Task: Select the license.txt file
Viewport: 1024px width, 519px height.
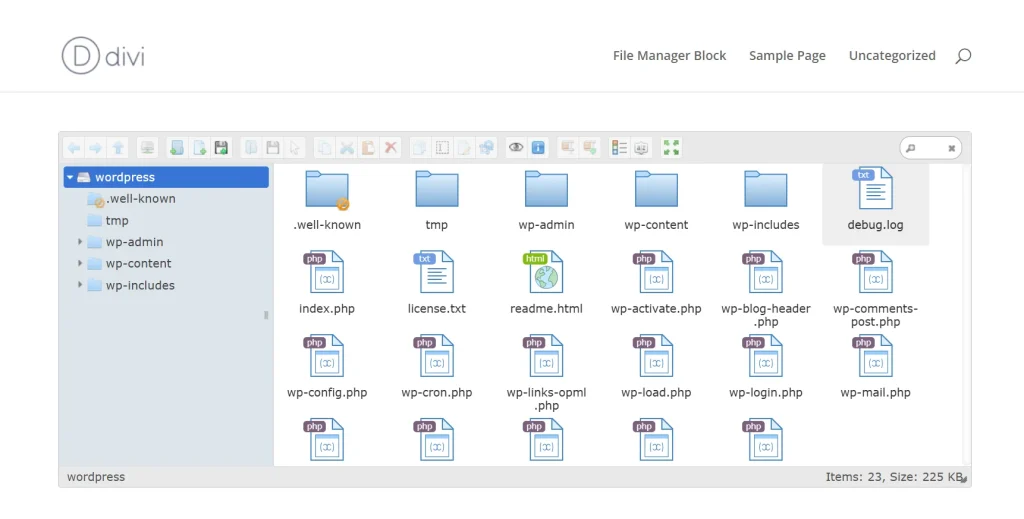Action: pos(436,282)
